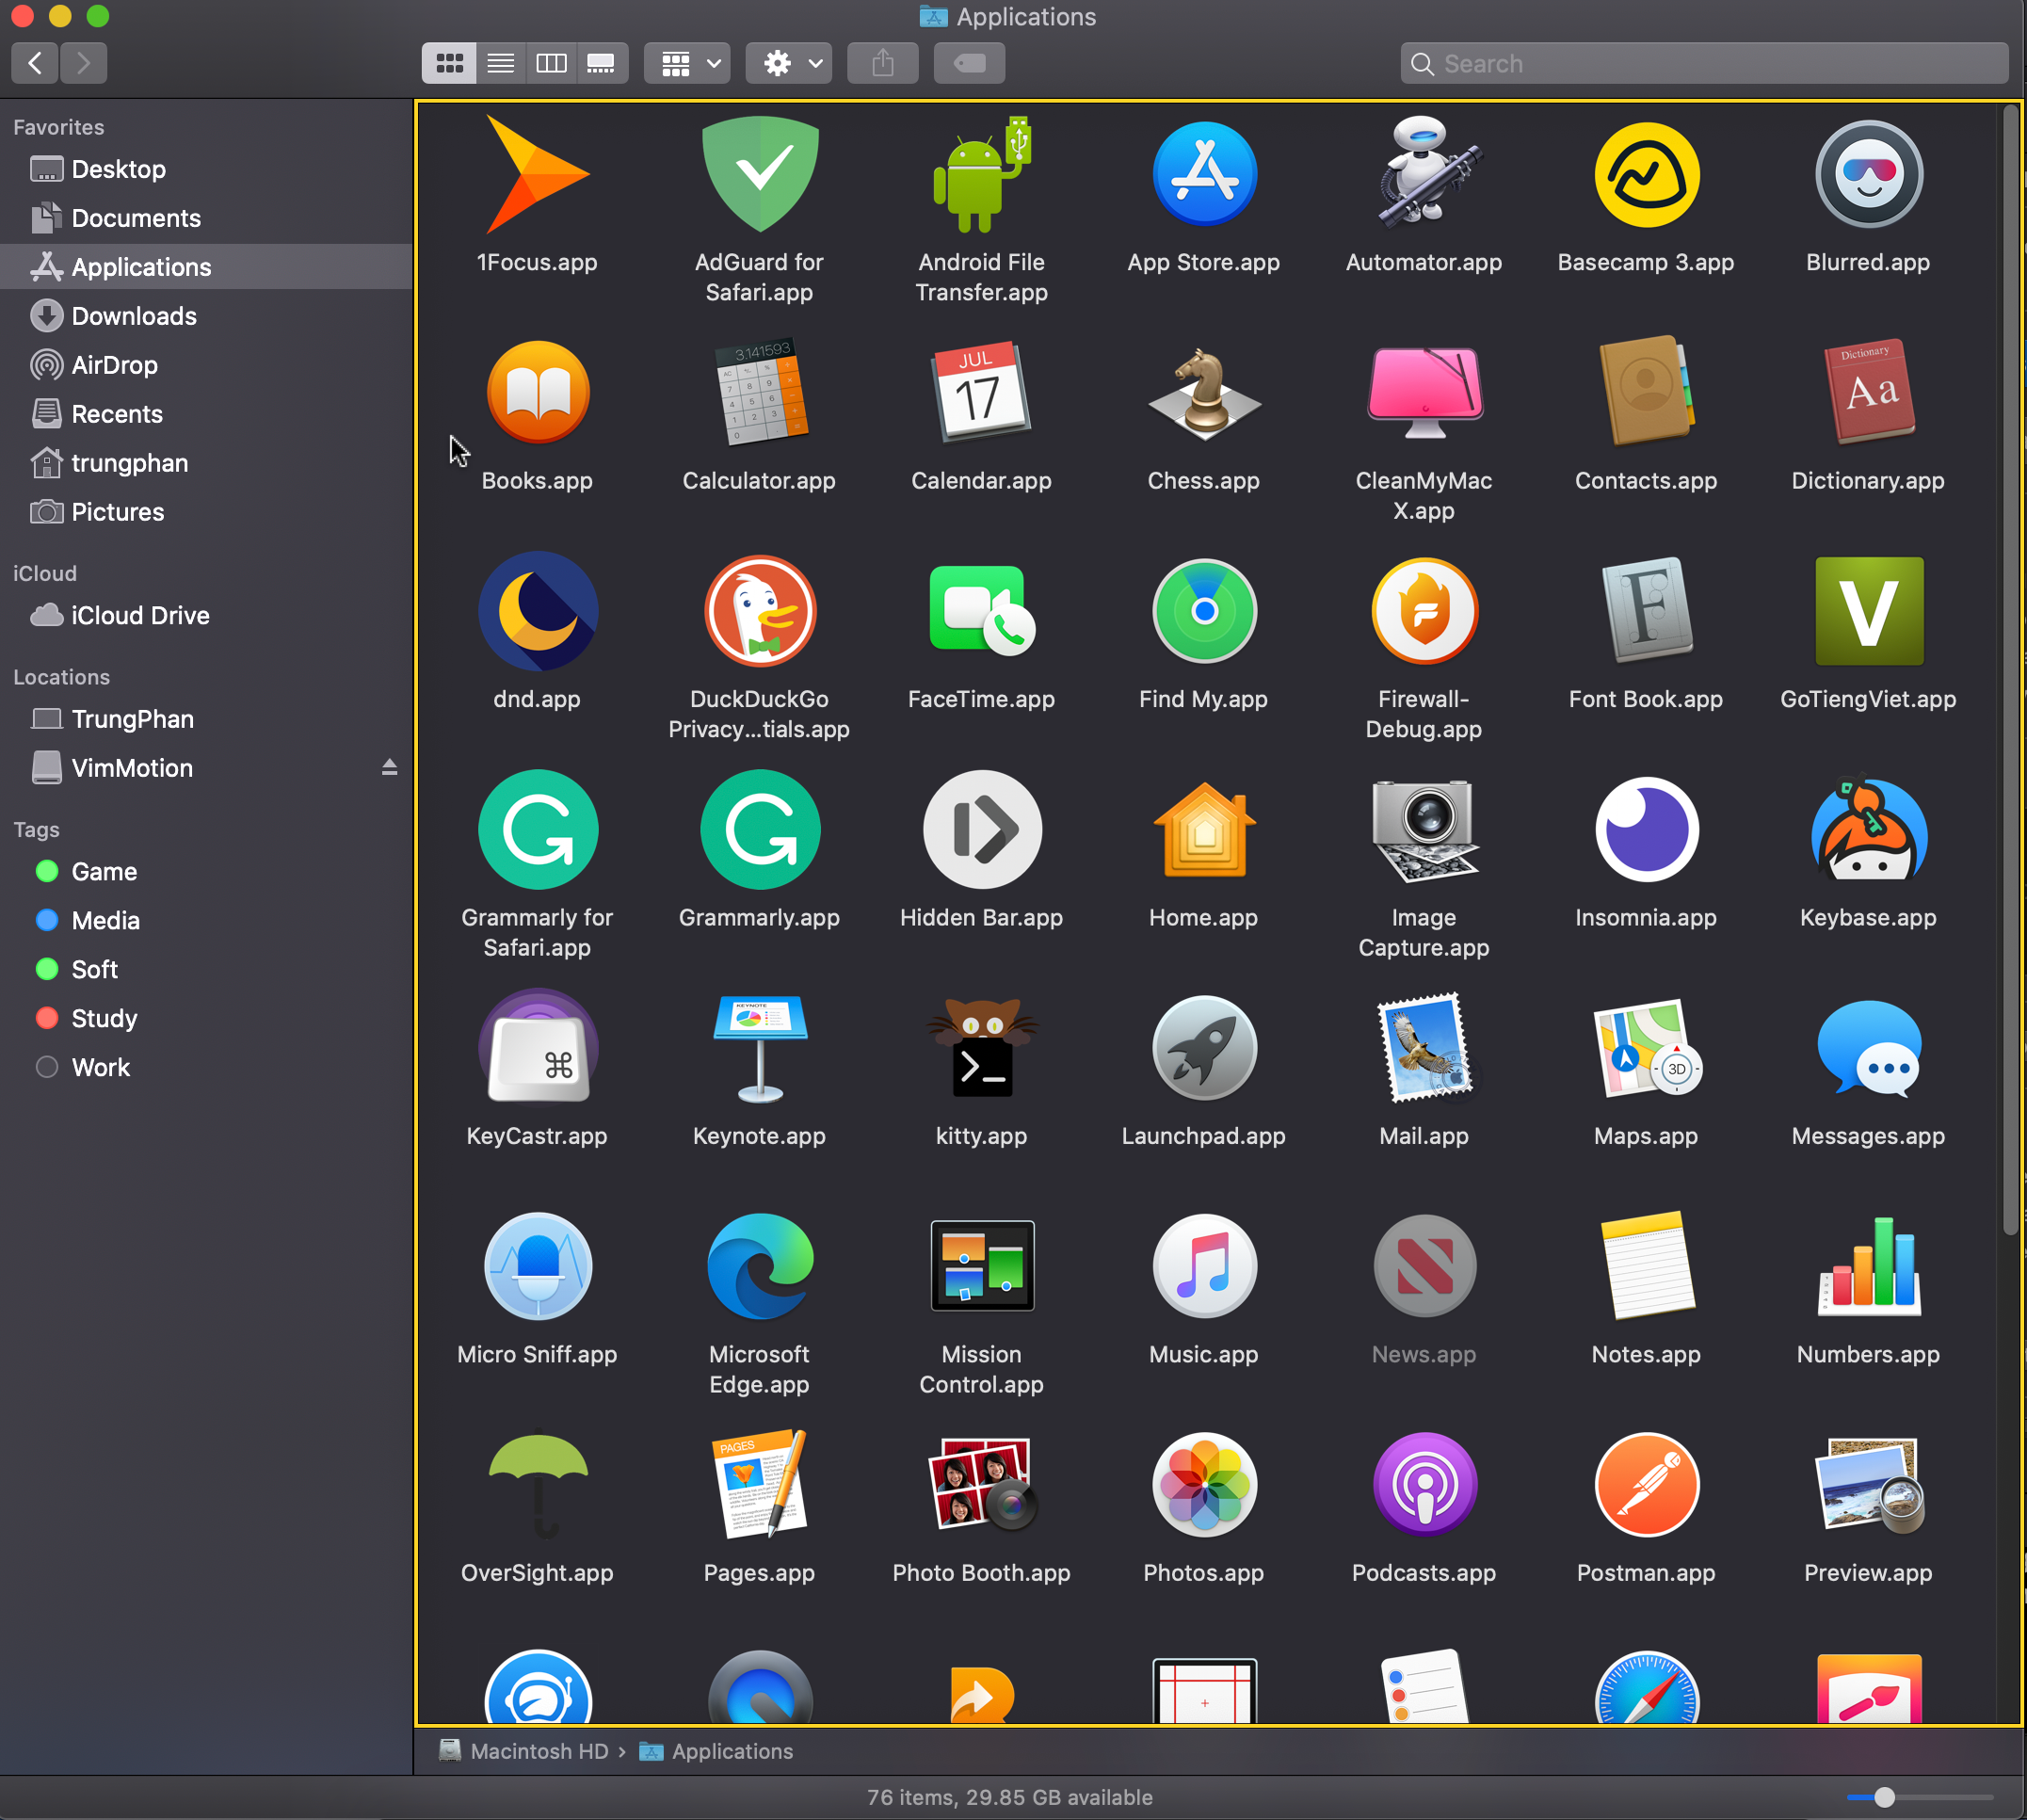Open the gear action menu dropdown
The width and height of the screenshot is (2027, 1820).
pyautogui.click(x=790, y=64)
